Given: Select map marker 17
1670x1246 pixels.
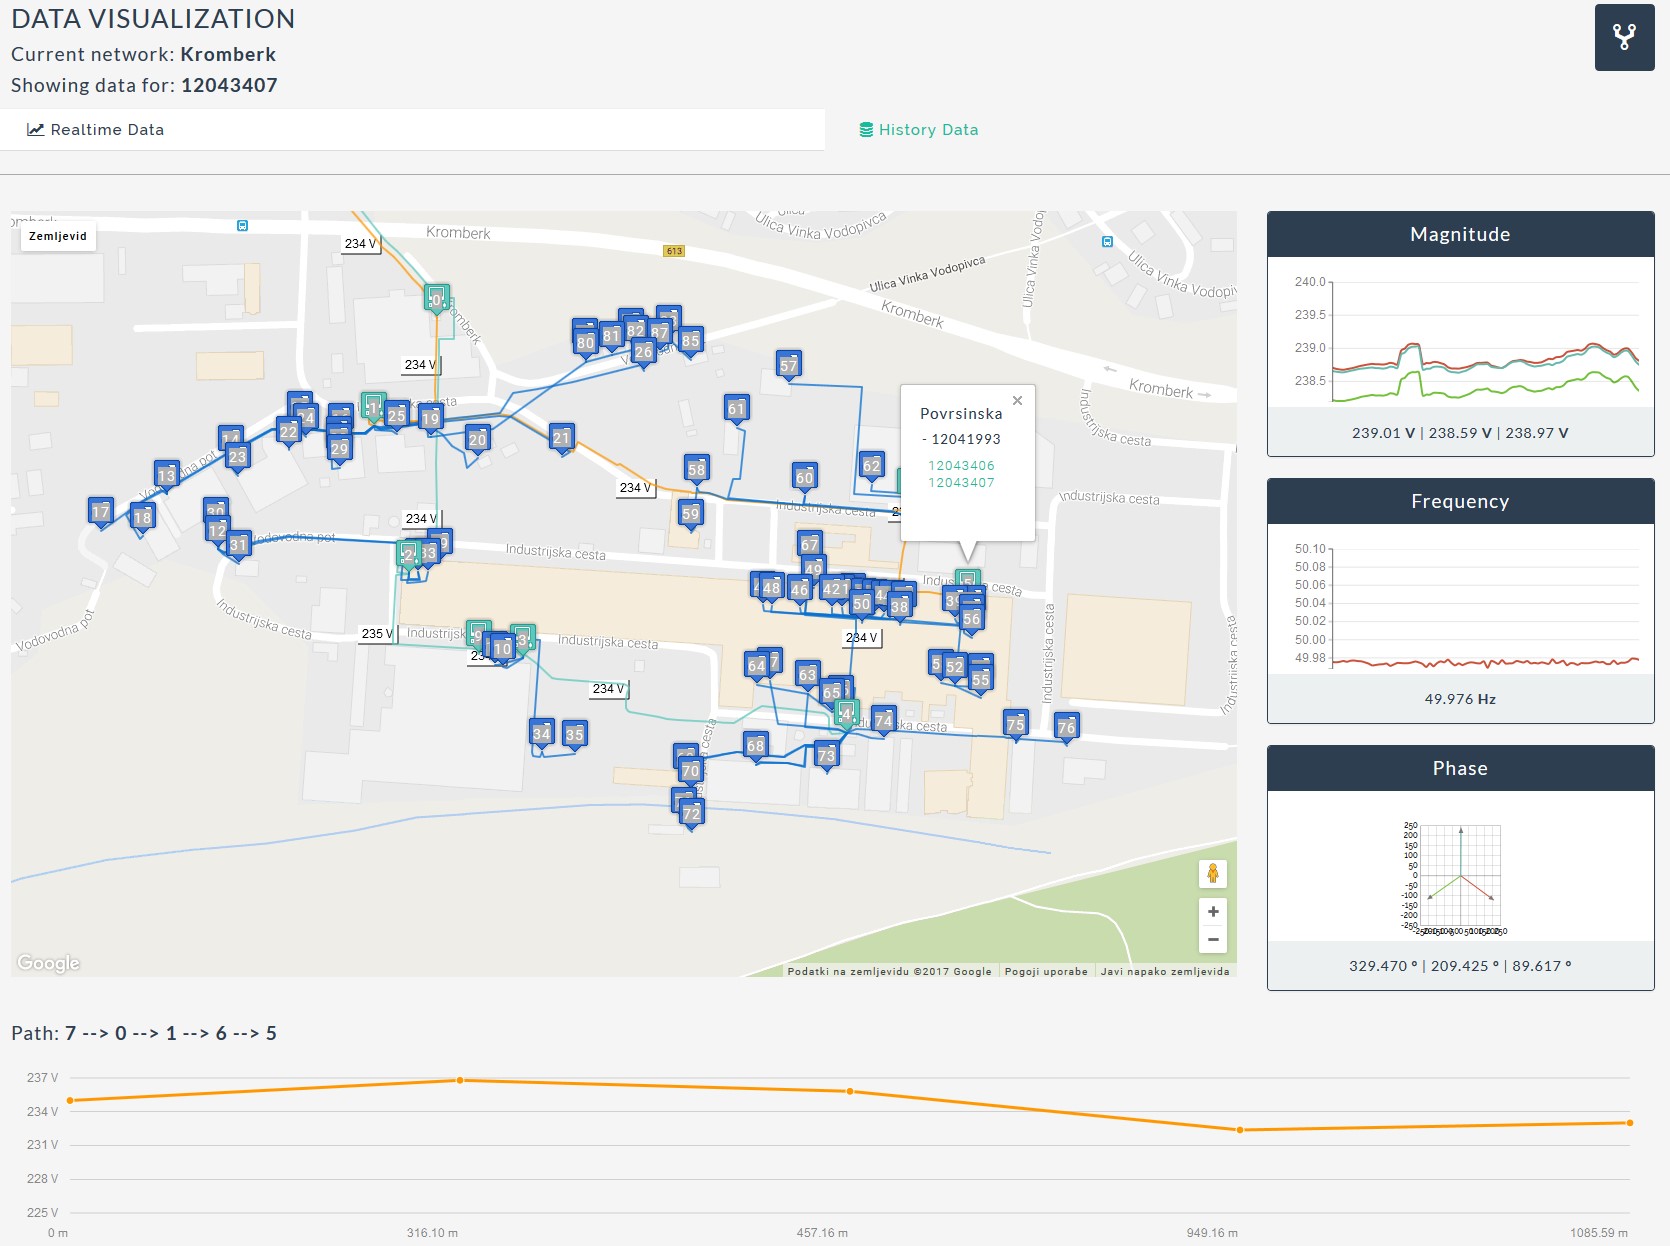Looking at the screenshot, I should (101, 512).
